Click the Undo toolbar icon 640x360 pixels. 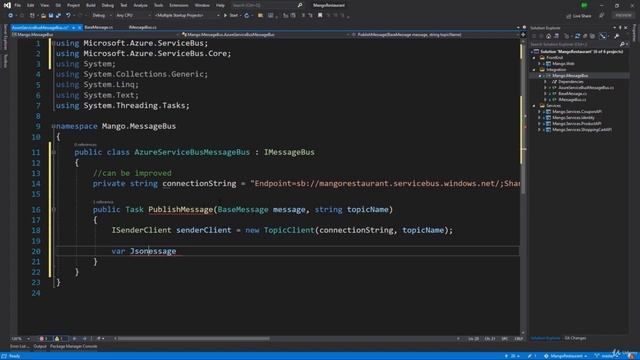[x=68, y=16]
